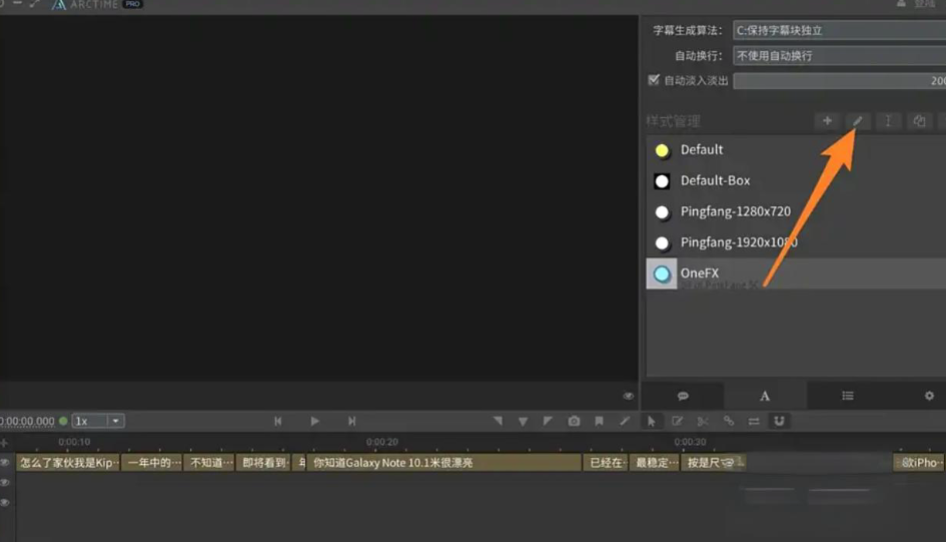This screenshot has height=542, width=946.
Task: Click the duplicate style icon
Action: click(x=918, y=121)
